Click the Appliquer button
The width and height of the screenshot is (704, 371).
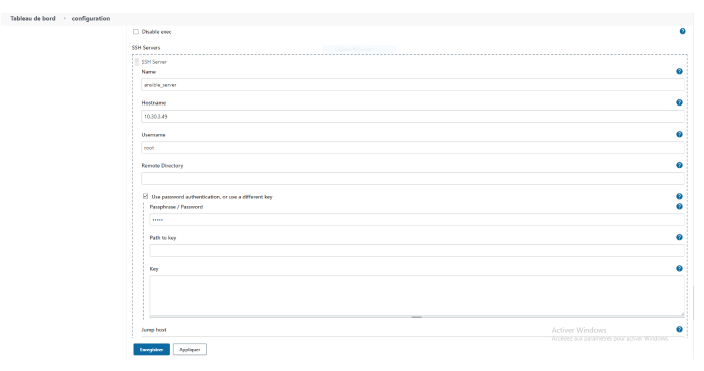190,349
